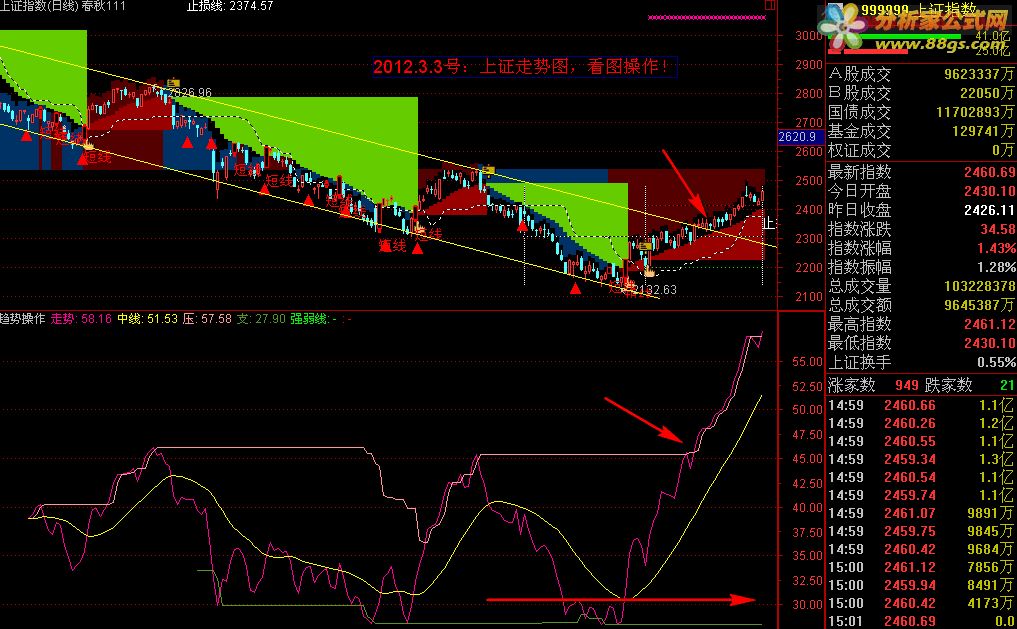Click the 总成交量 value 103228378
Screen dimensions: 1017x629
point(979,286)
